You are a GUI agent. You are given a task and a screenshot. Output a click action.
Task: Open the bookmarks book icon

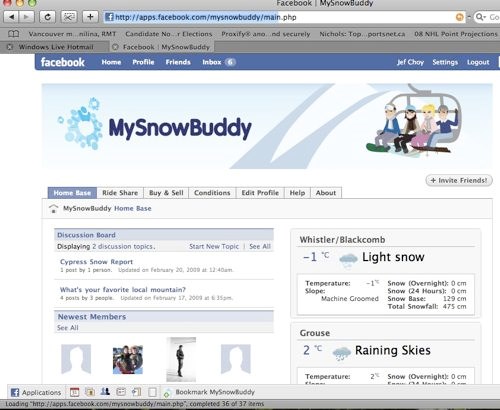tap(13, 34)
